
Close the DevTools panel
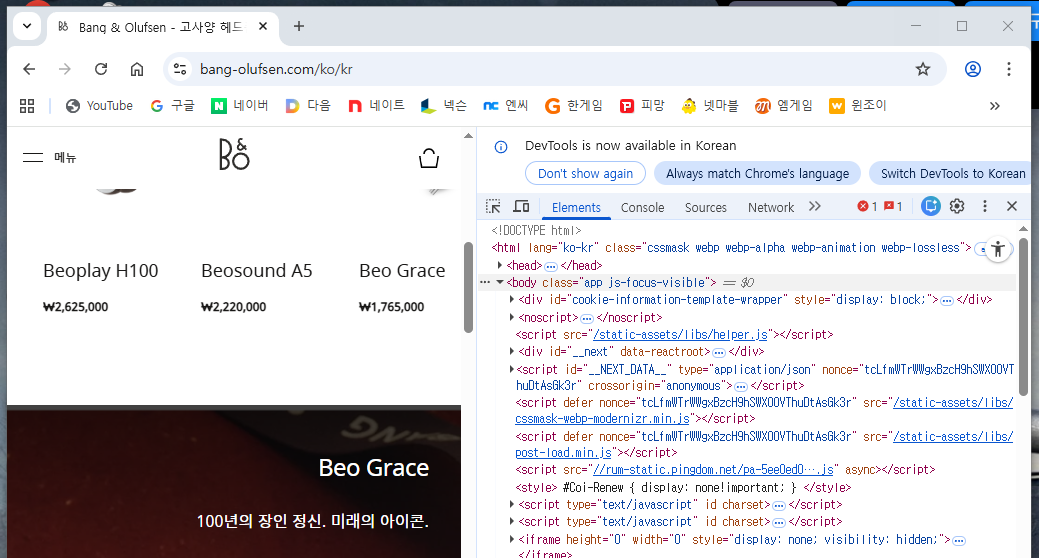pos(1012,207)
